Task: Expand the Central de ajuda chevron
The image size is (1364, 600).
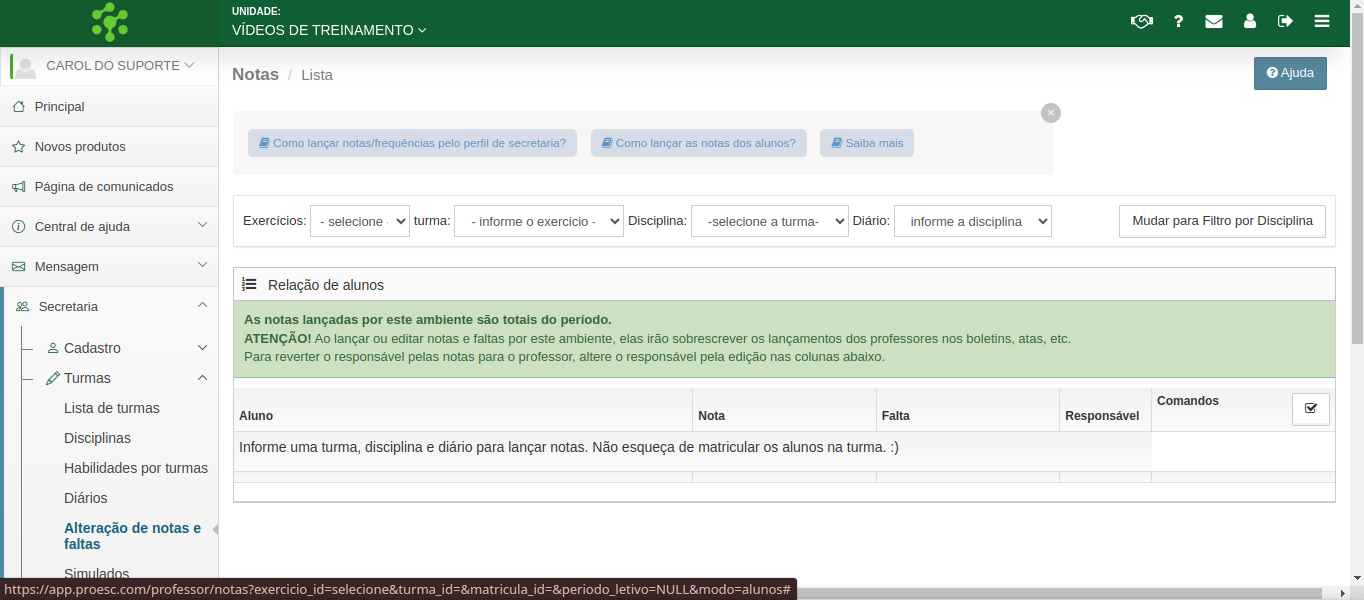Action: pyautogui.click(x=202, y=225)
